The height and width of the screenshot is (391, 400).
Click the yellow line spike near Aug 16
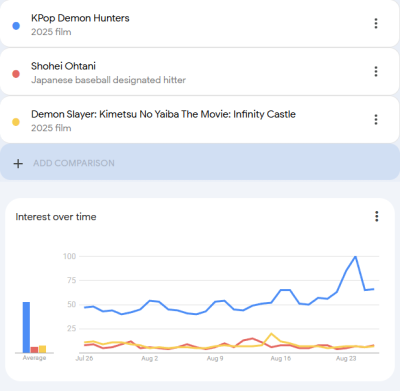[x=271, y=334]
